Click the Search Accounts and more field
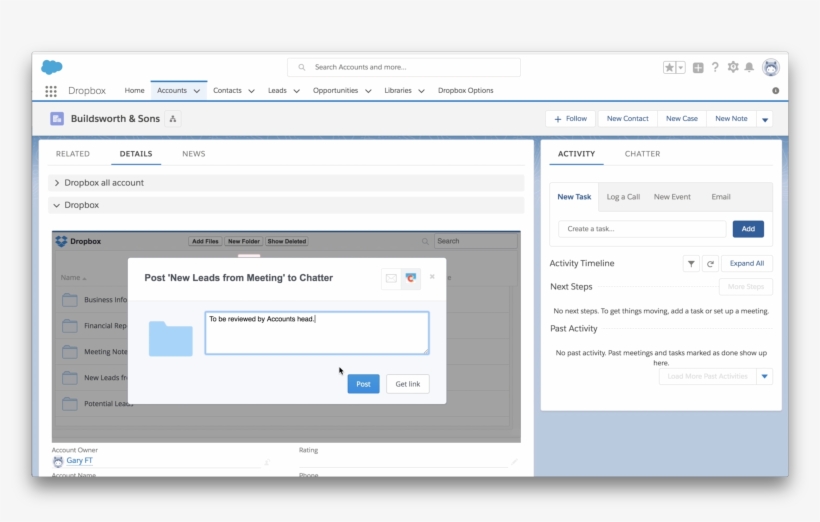820x522 pixels. 404,67
